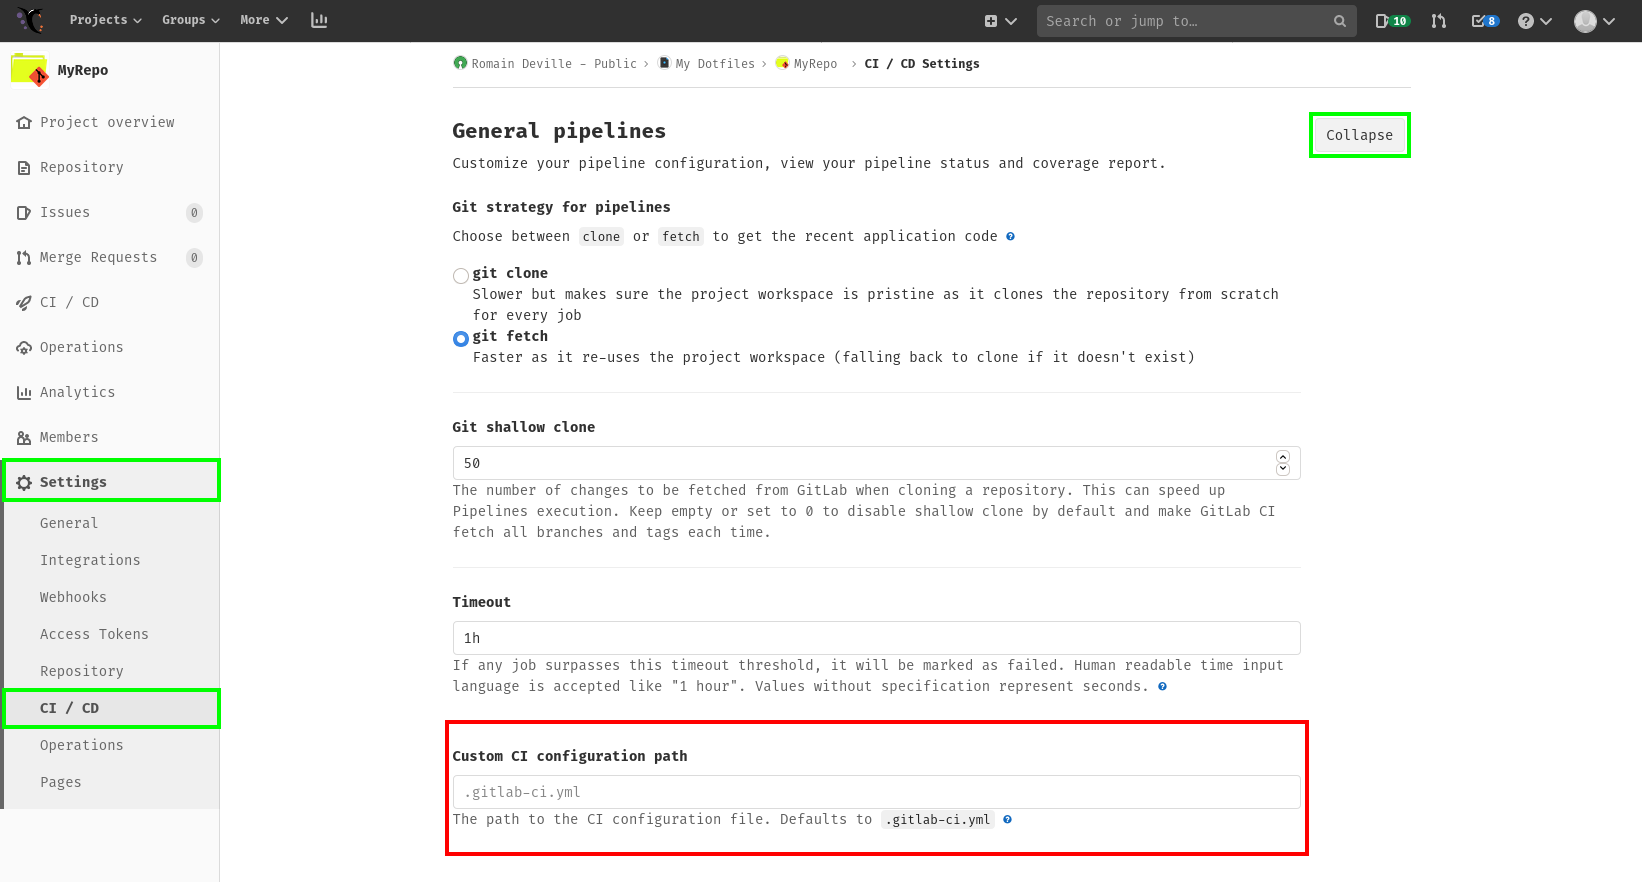Focus the Custom CI configuration path field
The height and width of the screenshot is (882, 1642).
[876, 792]
